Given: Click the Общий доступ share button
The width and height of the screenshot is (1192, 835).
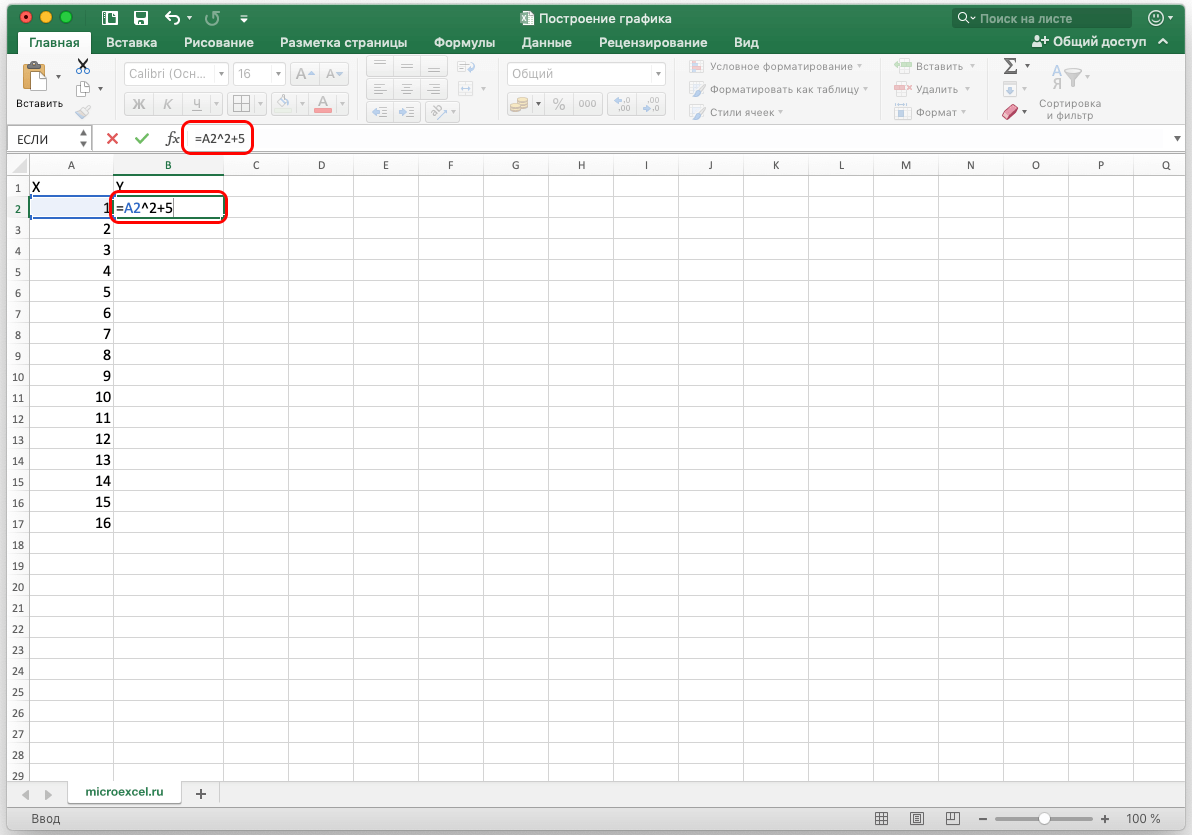Looking at the screenshot, I should (1089, 41).
